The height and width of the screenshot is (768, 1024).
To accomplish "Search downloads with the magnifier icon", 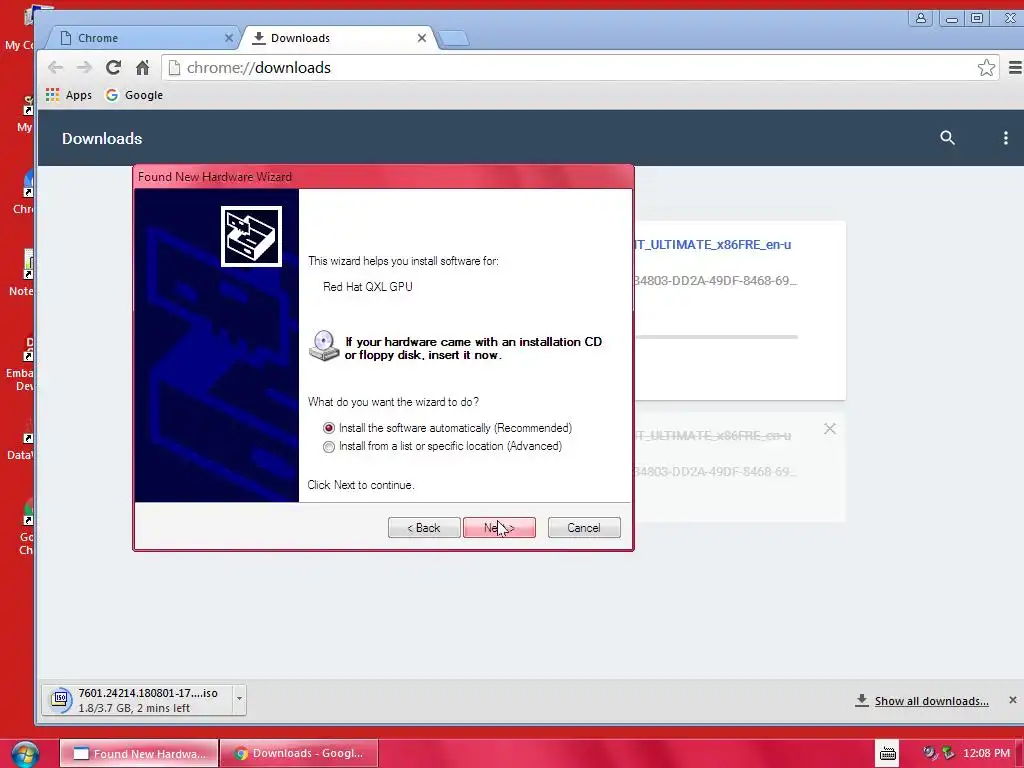I will (x=947, y=138).
